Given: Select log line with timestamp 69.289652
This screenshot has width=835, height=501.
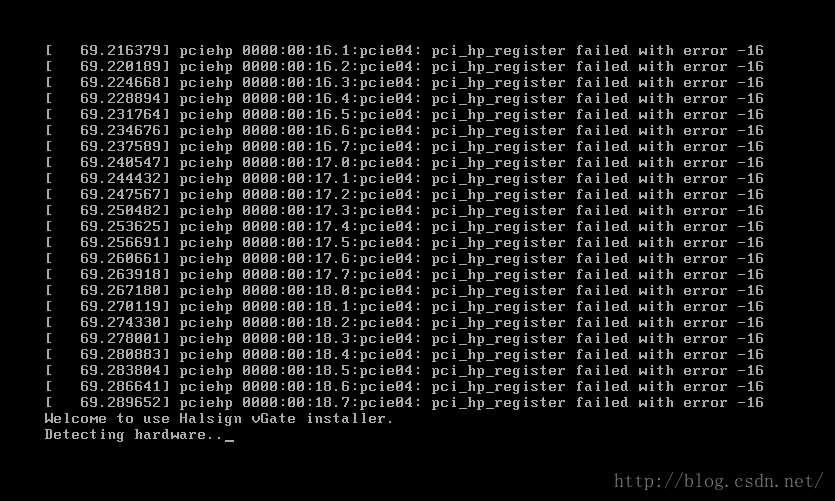Looking at the screenshot, I should [x=404, y=403].
